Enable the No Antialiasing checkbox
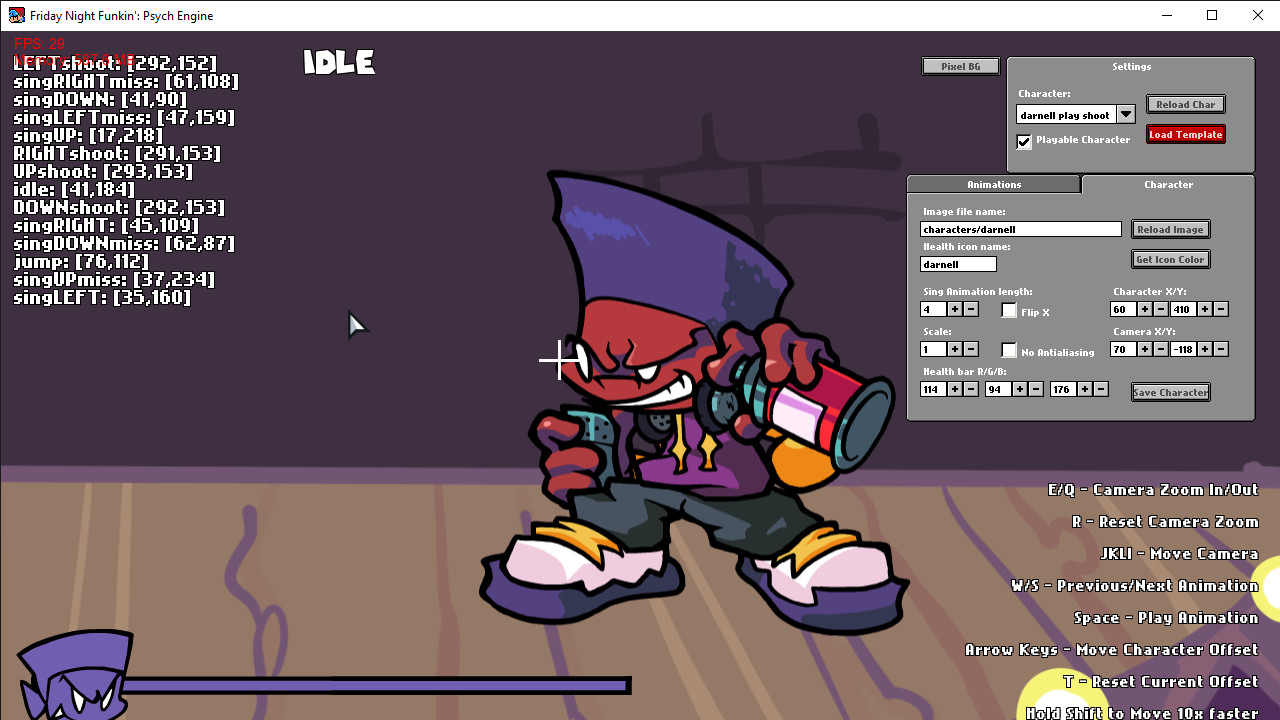 coord(1009,351)
